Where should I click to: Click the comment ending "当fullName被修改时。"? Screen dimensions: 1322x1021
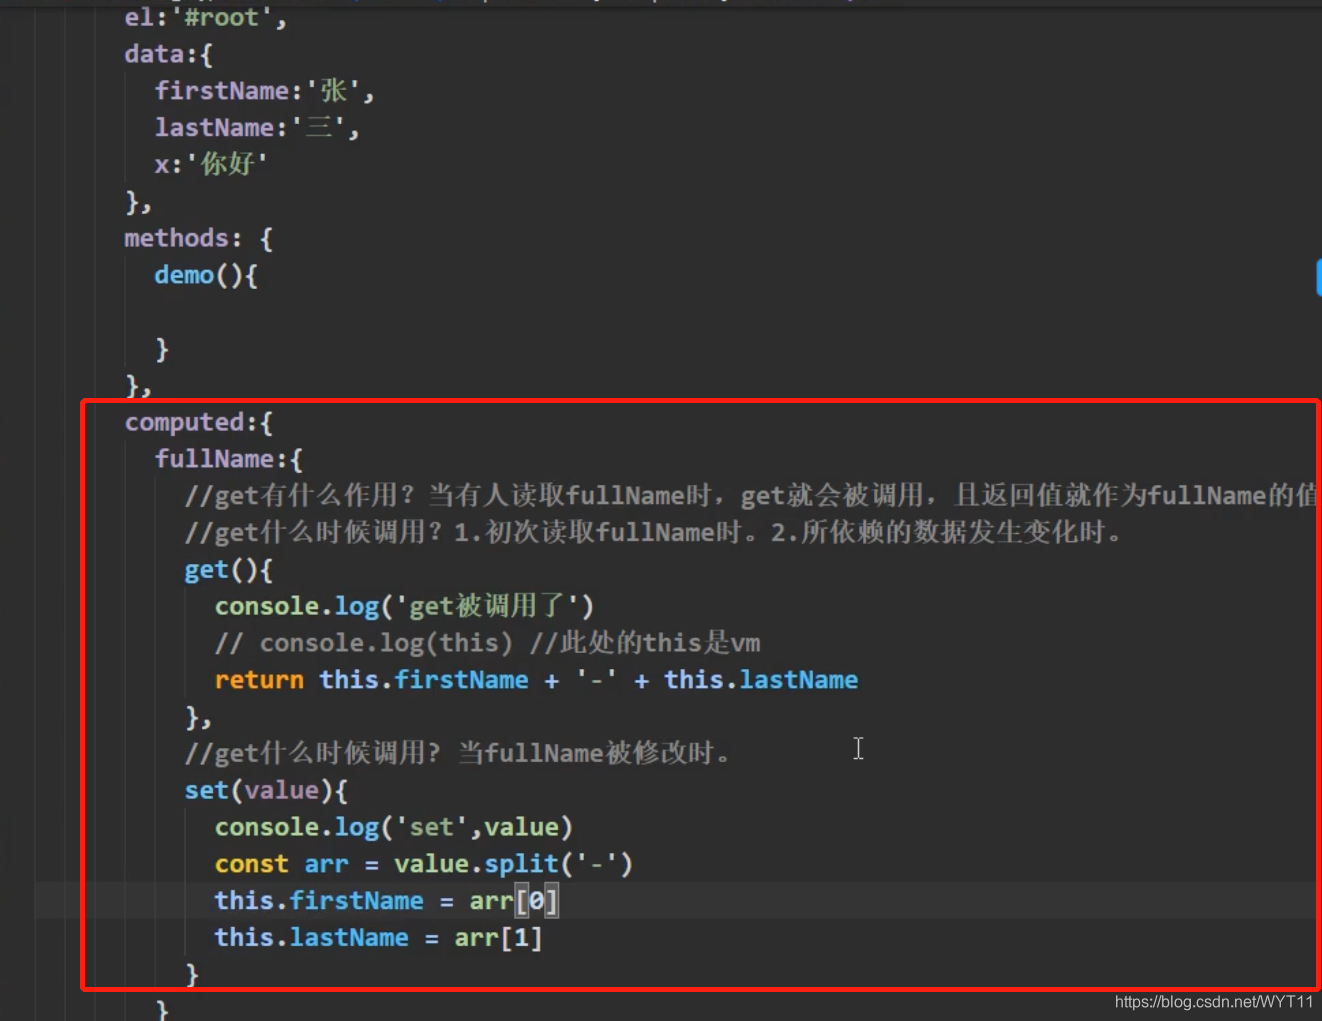tap(458, 753)
